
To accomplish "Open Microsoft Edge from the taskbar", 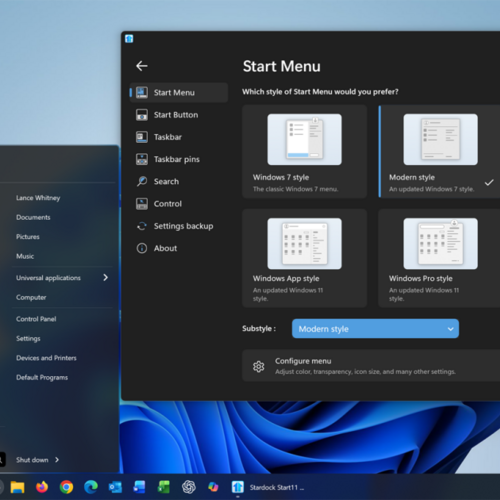I will pos(91,487).
